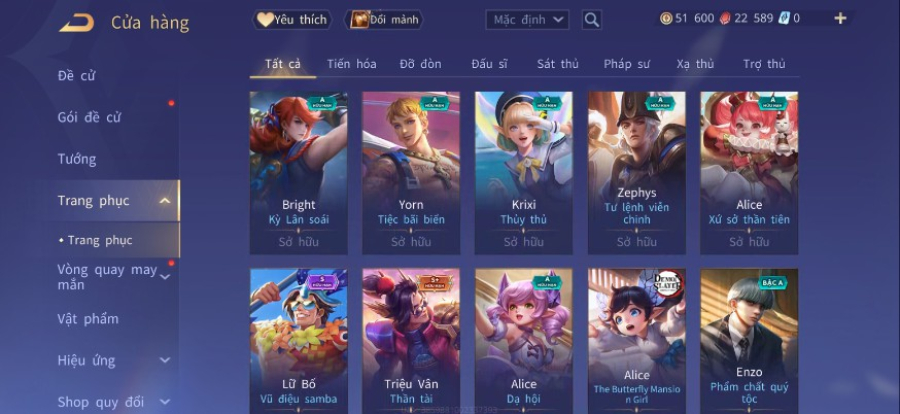Expand the Shop quy đổi section
Image resolution: width=900 pixels, height=414 pixels.
(165, 402)
